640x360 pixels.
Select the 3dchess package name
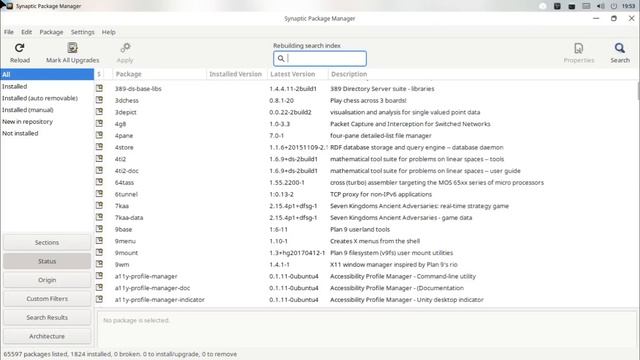click(127, 100)
